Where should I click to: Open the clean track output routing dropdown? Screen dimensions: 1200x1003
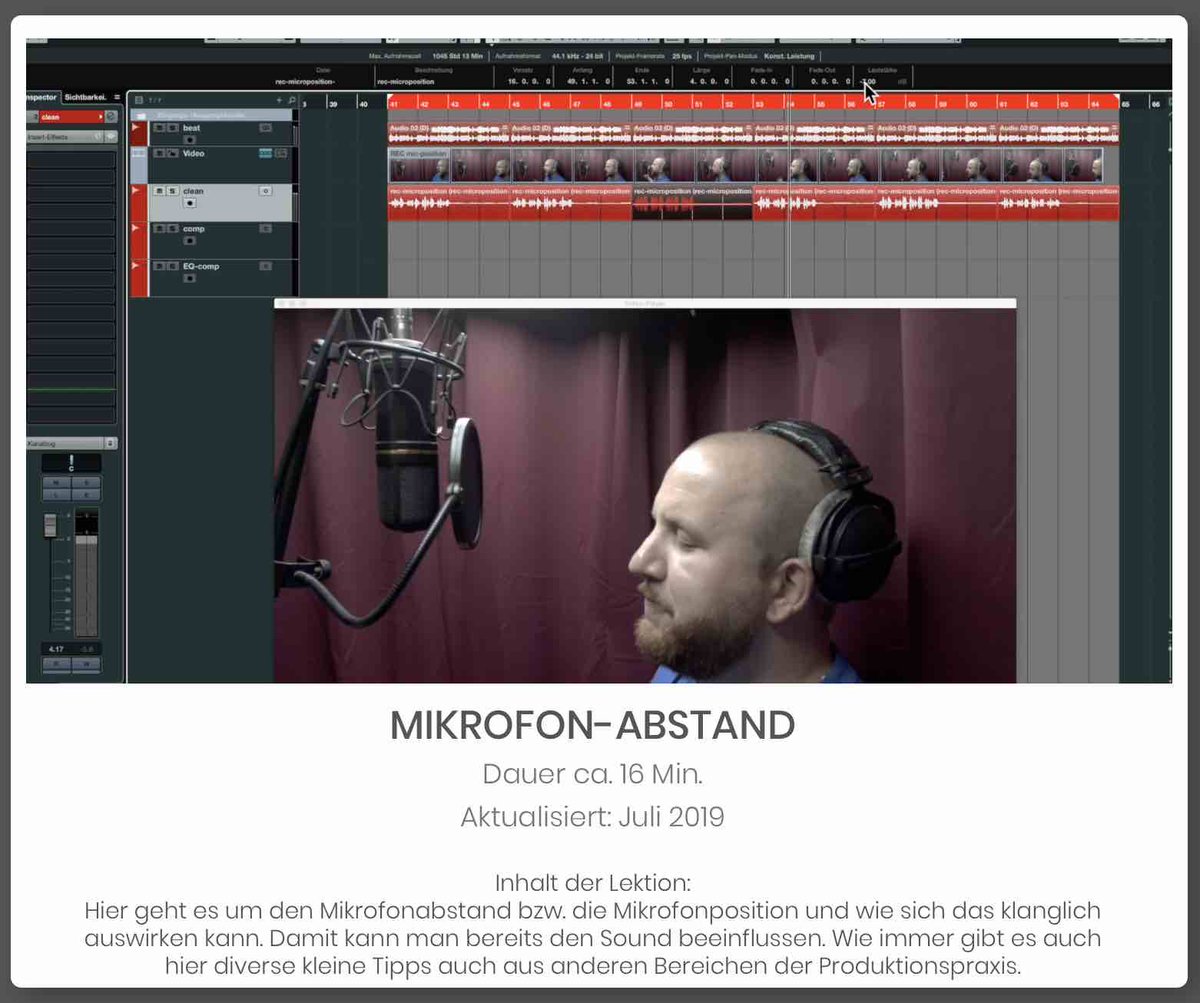click(x=100, y=116)
